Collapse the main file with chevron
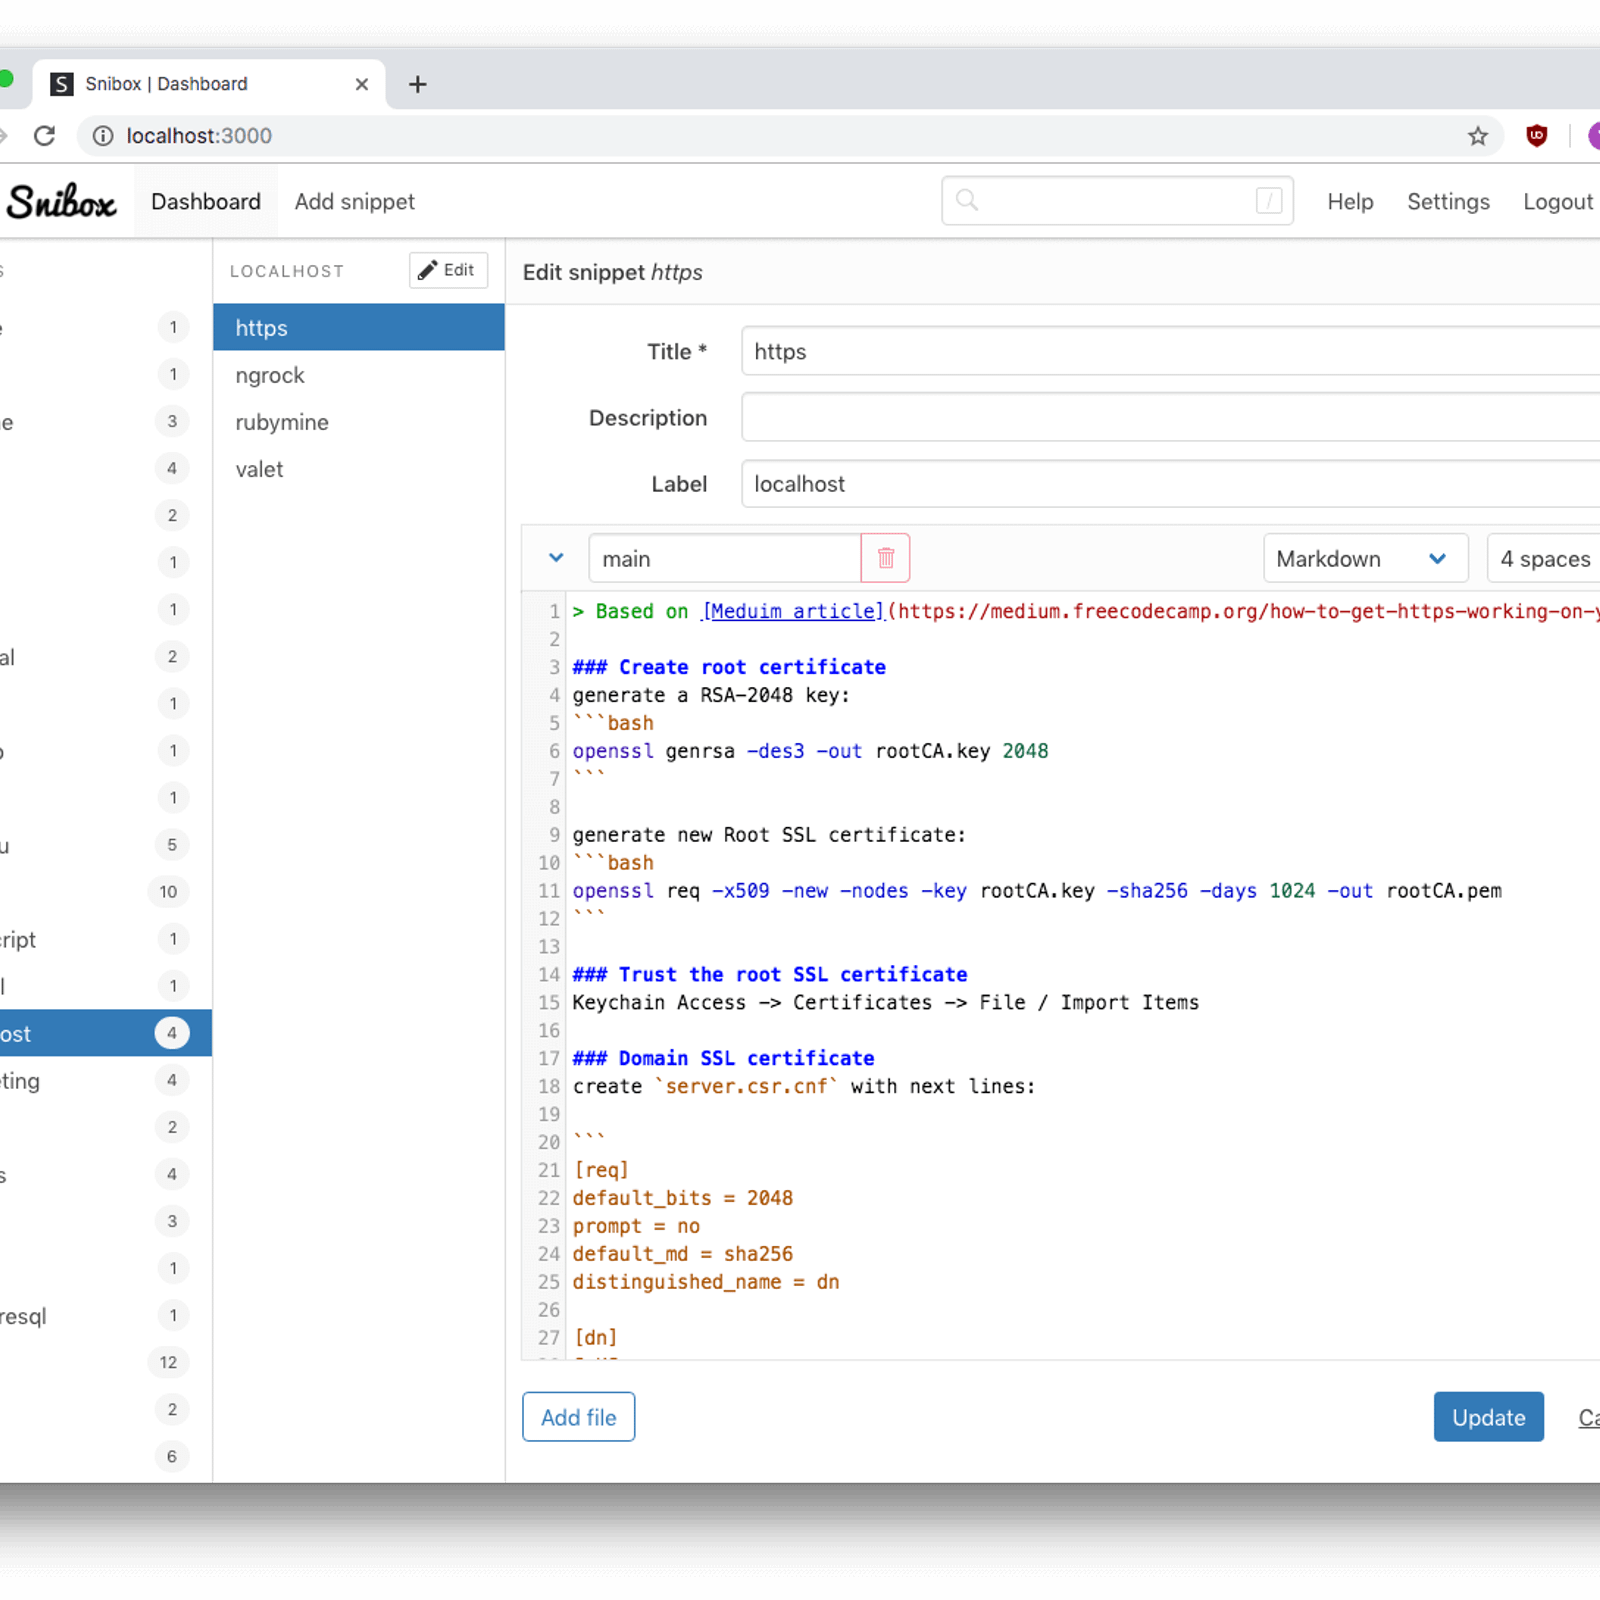 click(x=556, y=558)
